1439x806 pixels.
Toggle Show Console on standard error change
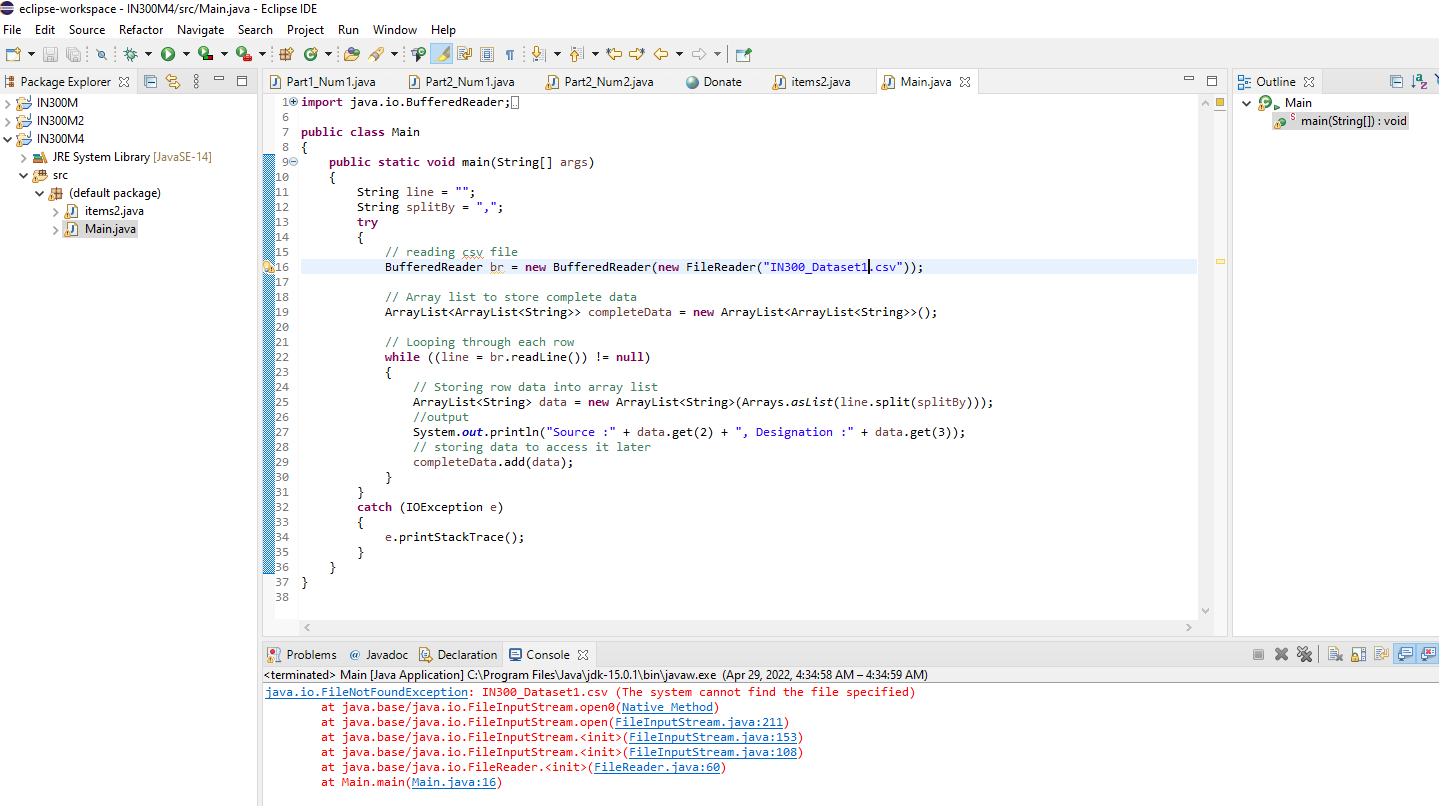point(1428,655)
